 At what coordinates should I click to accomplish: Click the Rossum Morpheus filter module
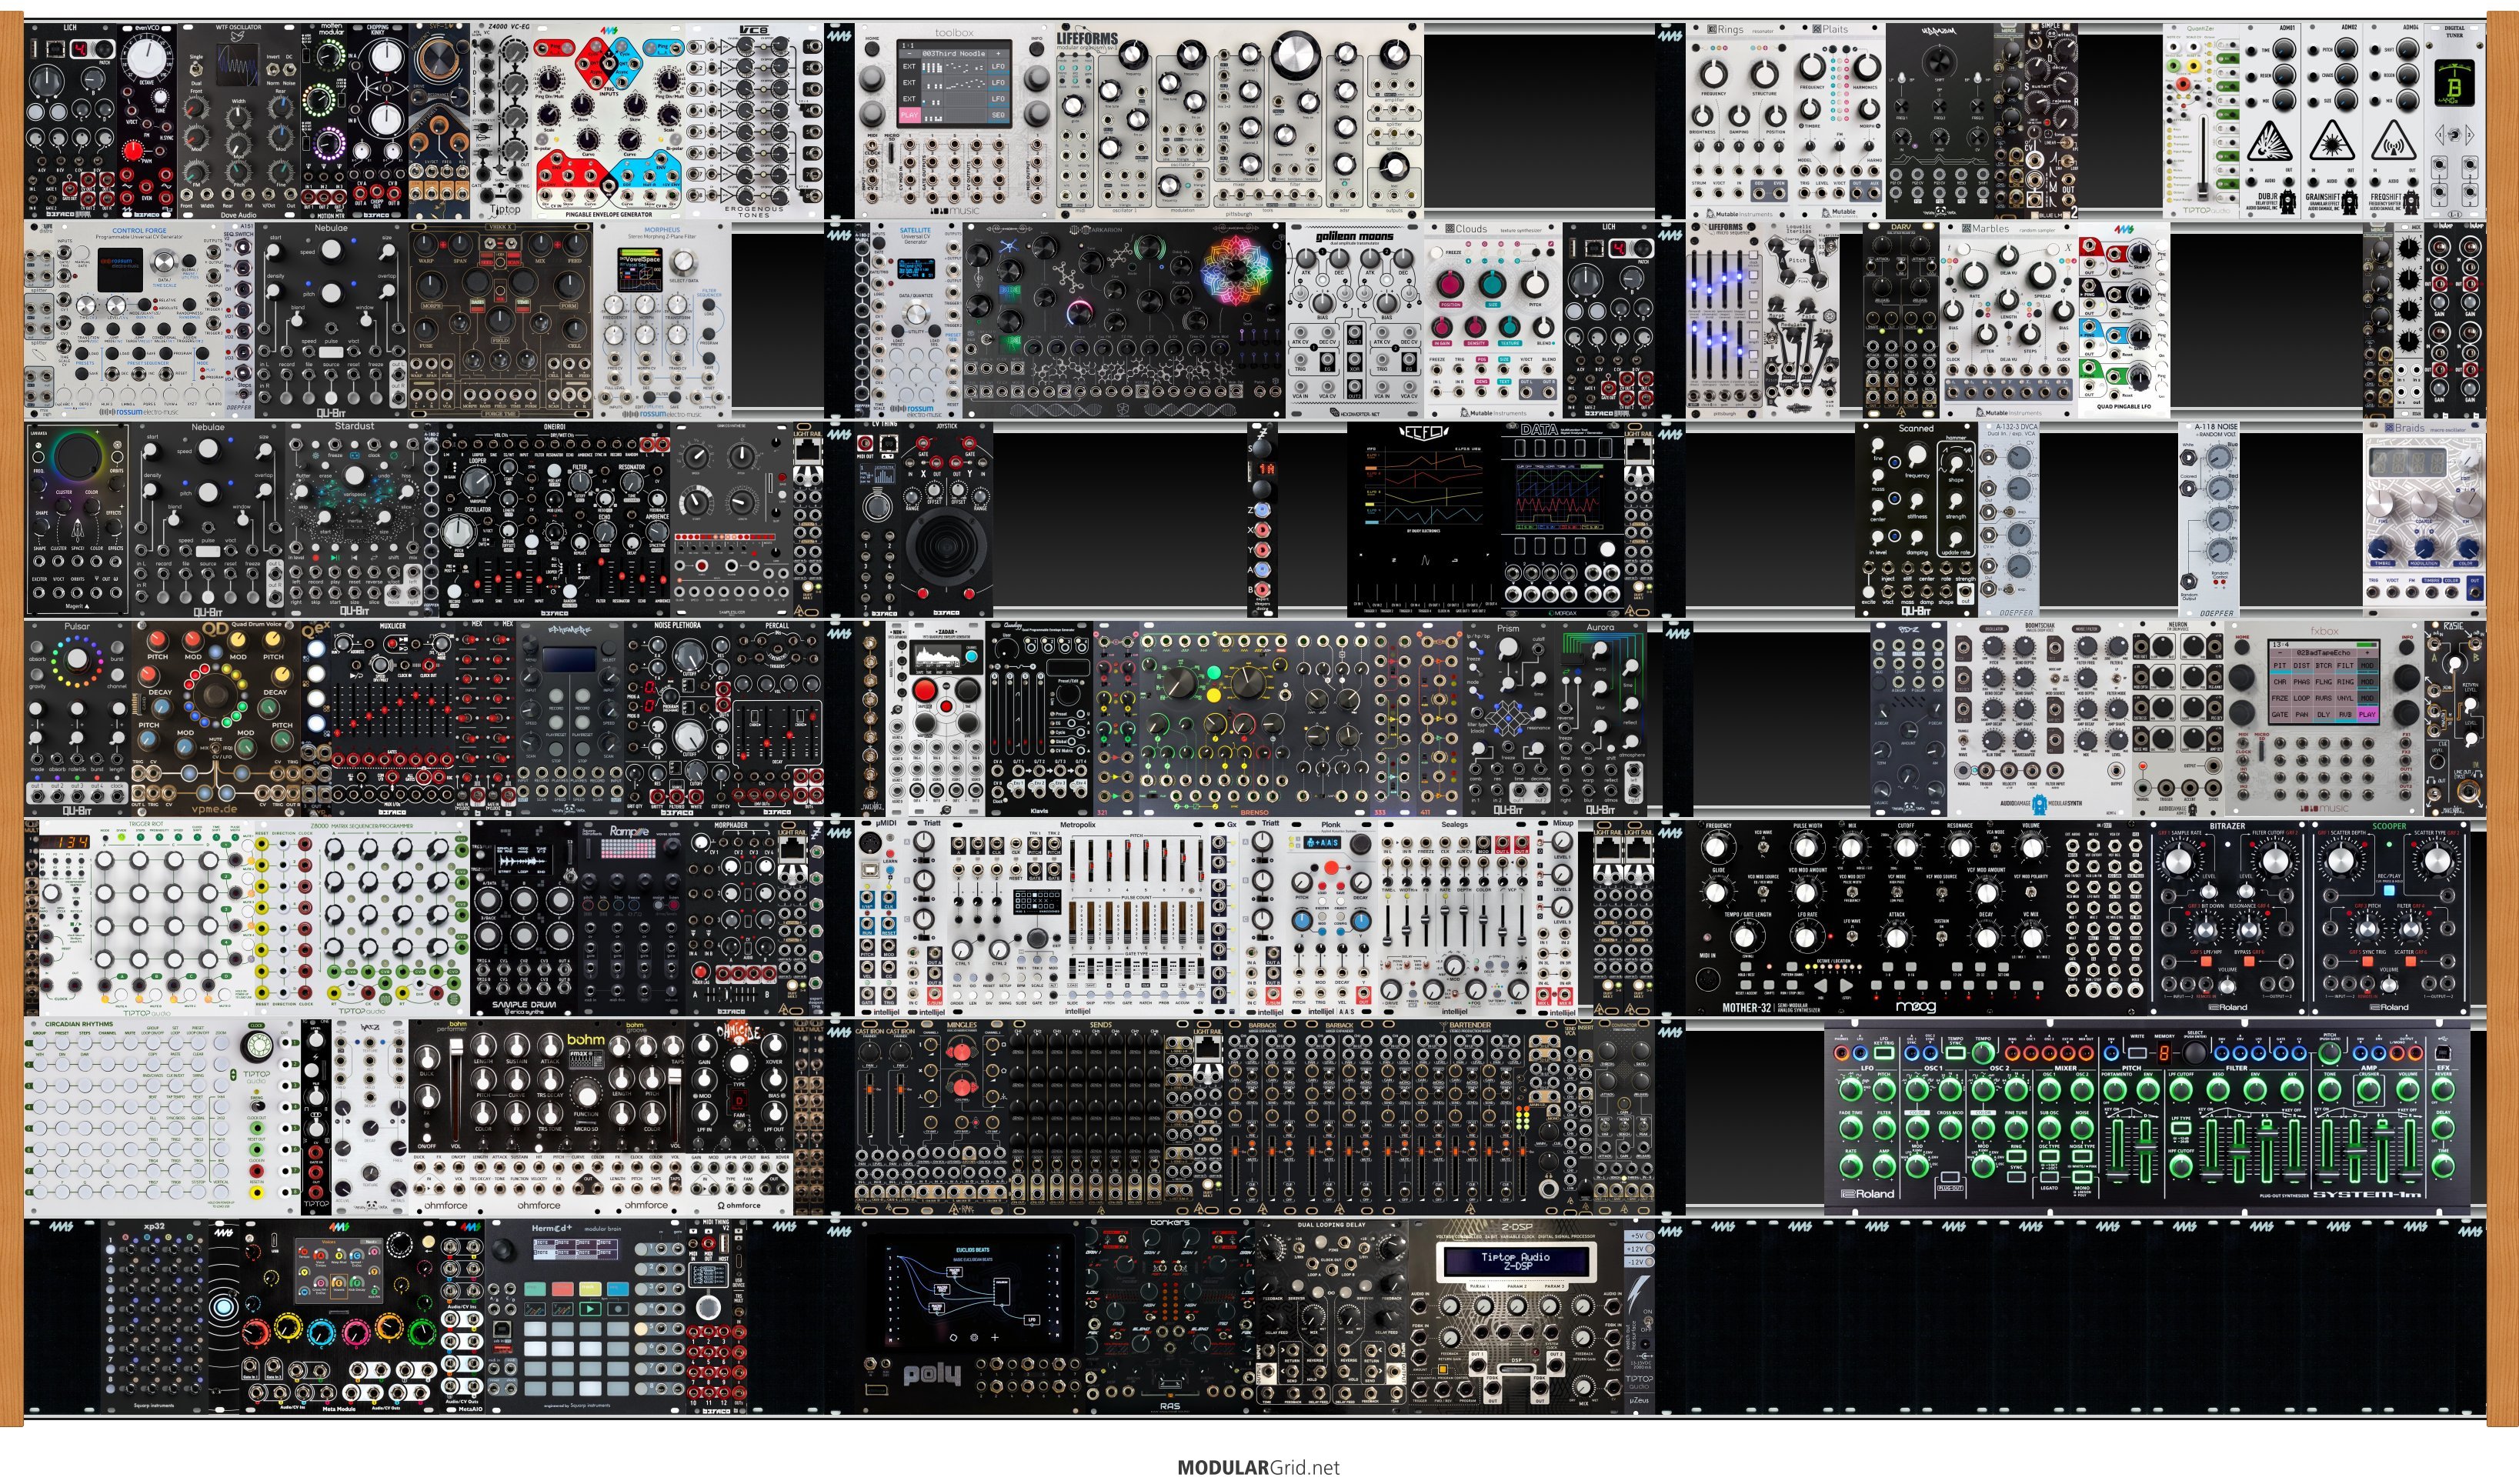[662, 320]
